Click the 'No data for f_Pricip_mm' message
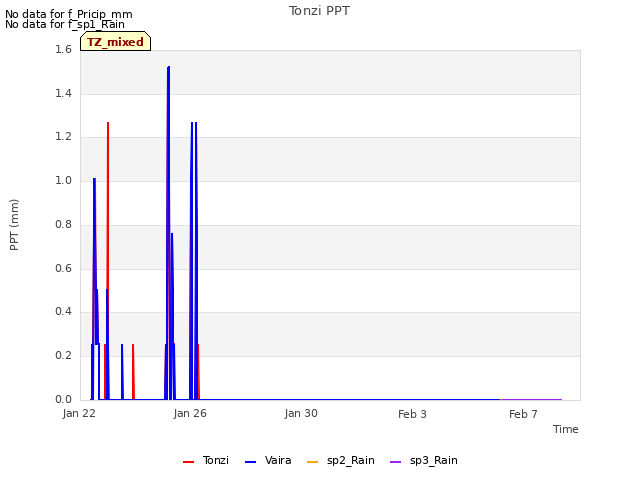 point(69,14)
